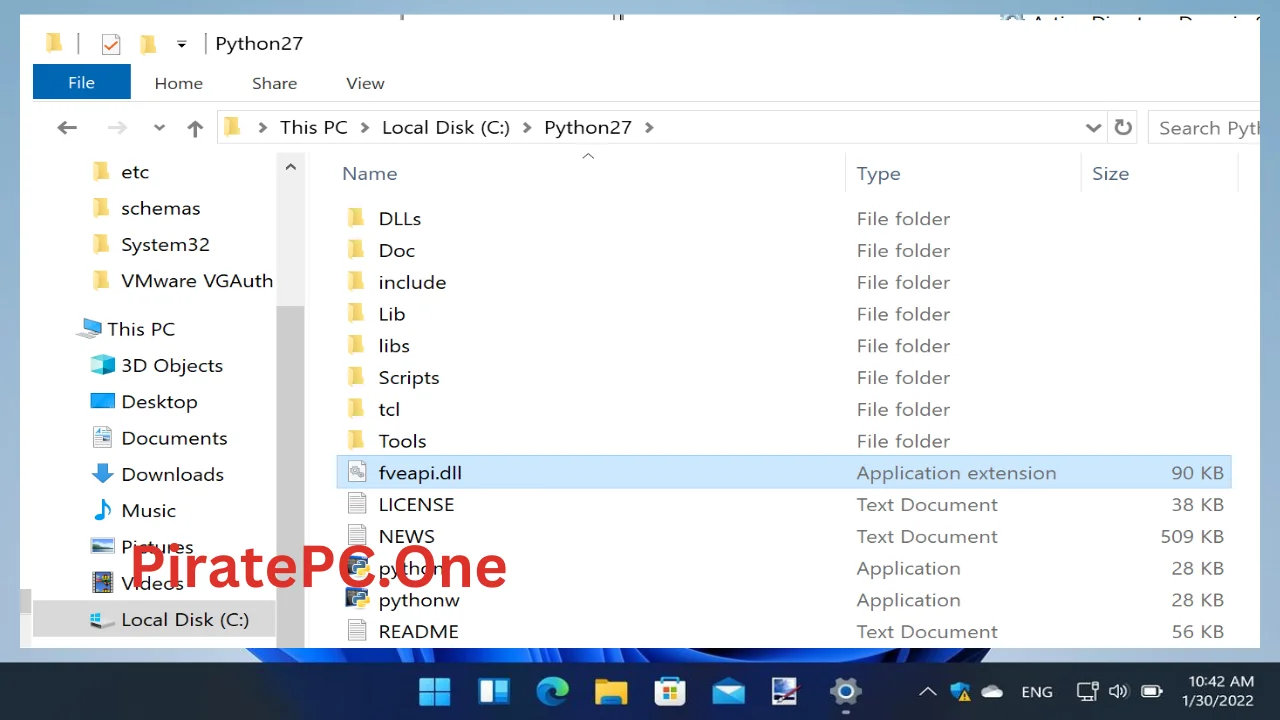Open volume control in system tray
This screenshot has width=1280, height=720.
(x=1119, y=691)
